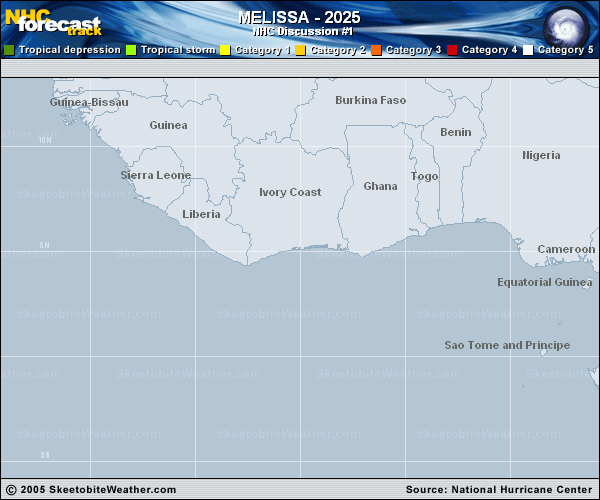
Task: Click the SkeetobiteWeather.com copyright text
Action: (x=91, y=489)
